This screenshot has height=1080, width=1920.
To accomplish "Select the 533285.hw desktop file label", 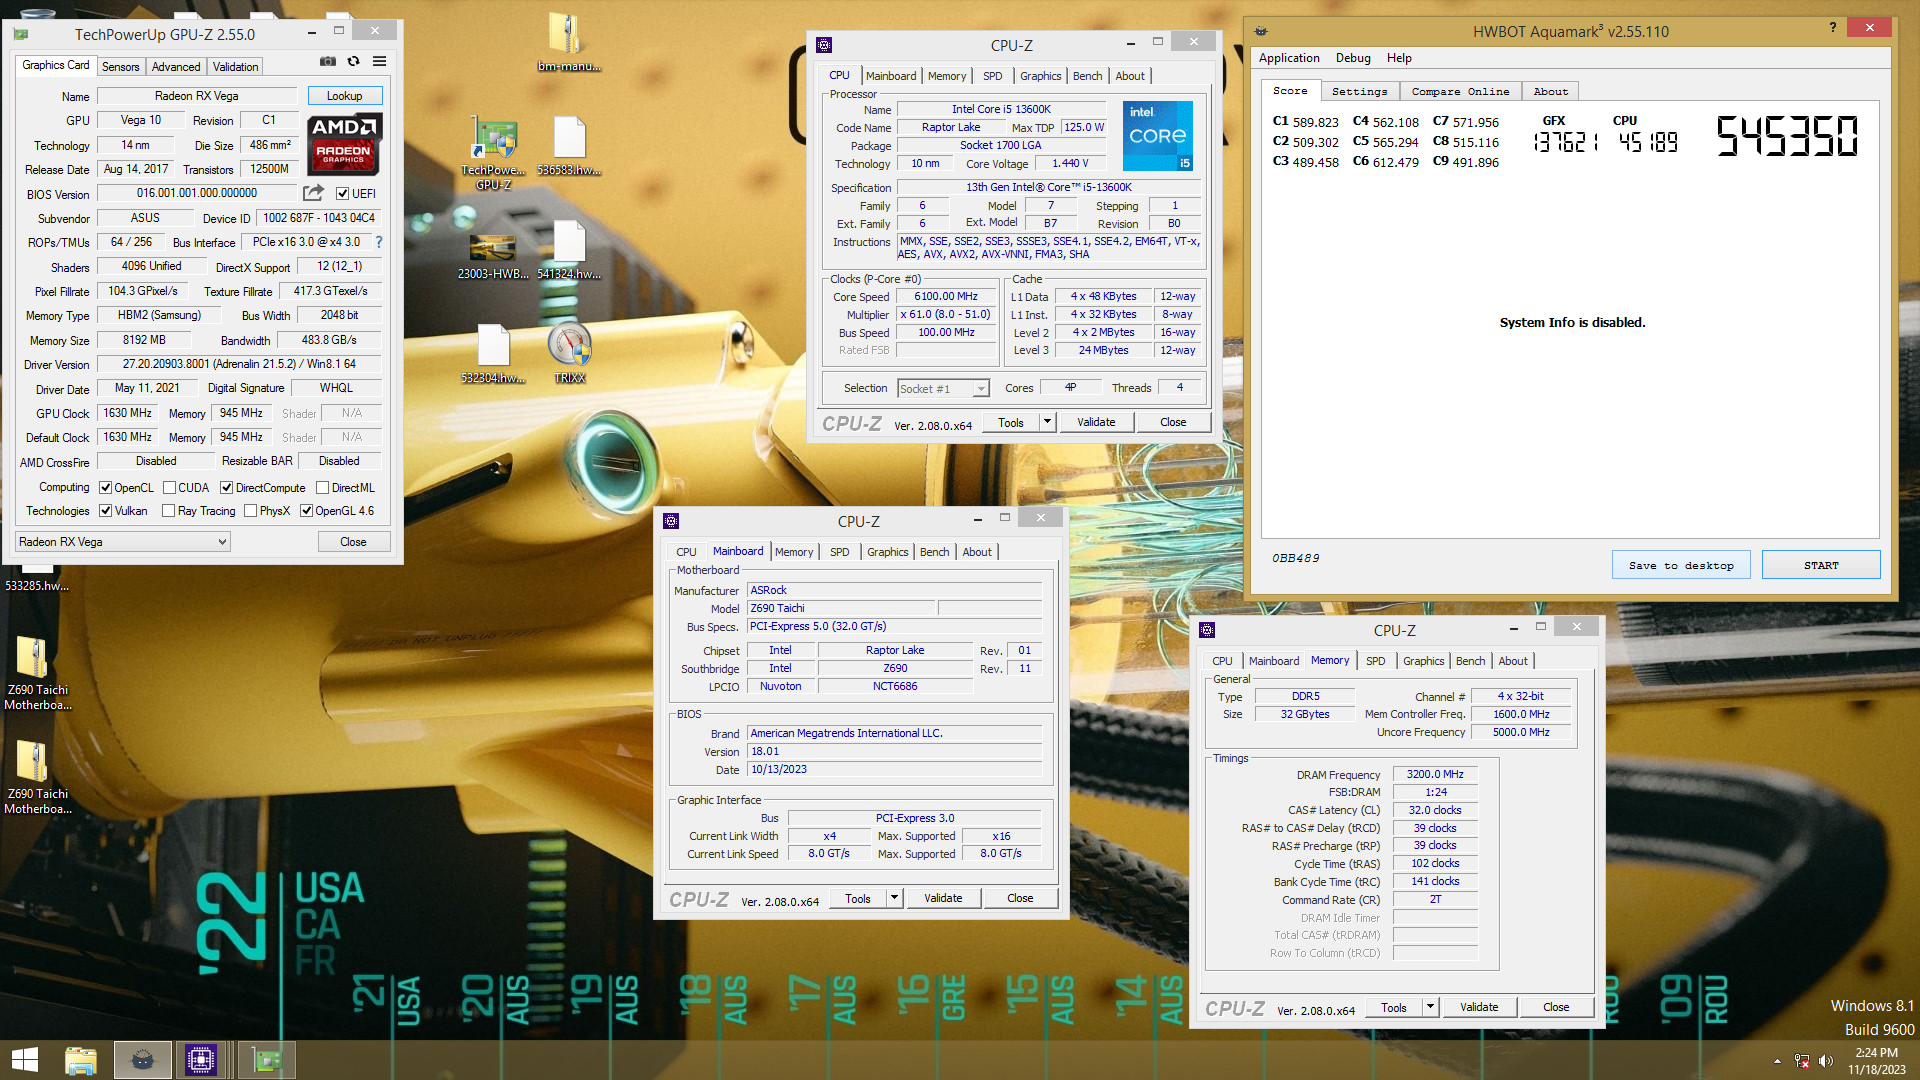I will coord(37,585).
